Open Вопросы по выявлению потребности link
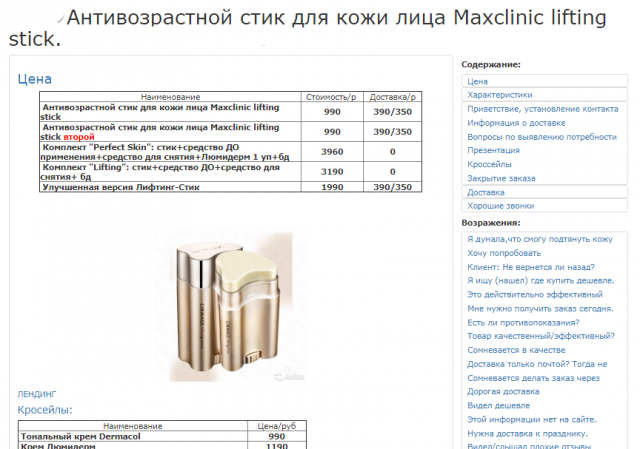The image size is (640, 449). pyautogui.click(x=542, y=137)
